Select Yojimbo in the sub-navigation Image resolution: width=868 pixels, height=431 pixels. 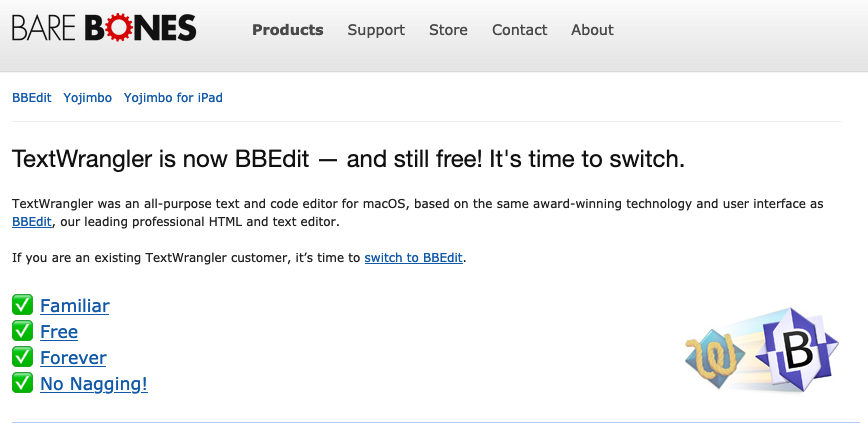pos(88,98)
